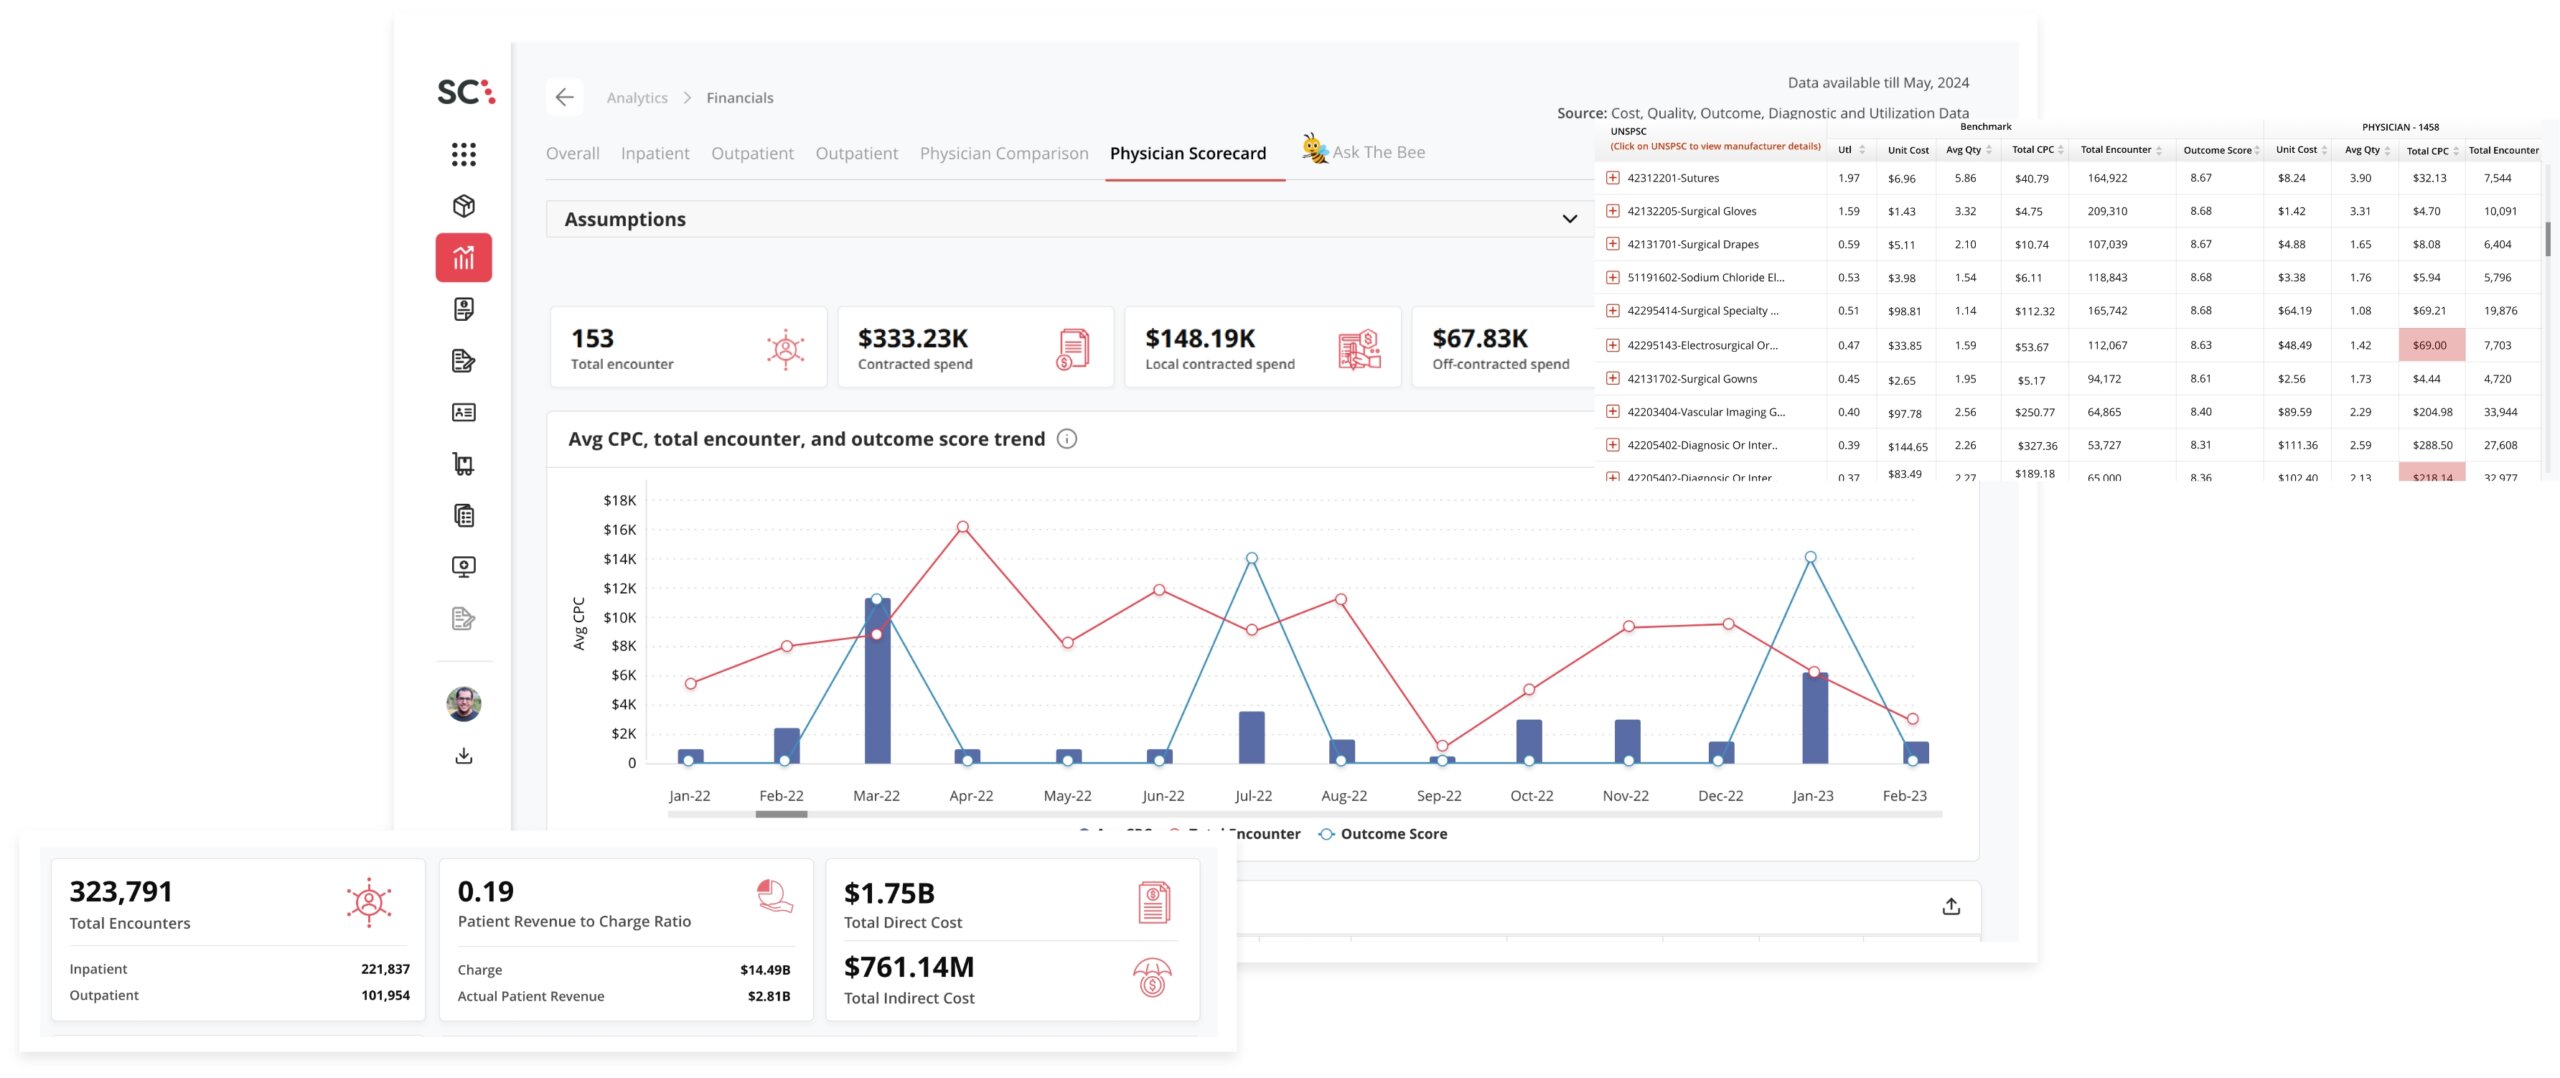The width and height of the screenshot is (2560, 1078).
Task: Open the monitor display icon in sidebar
Action: pos(463,567)
